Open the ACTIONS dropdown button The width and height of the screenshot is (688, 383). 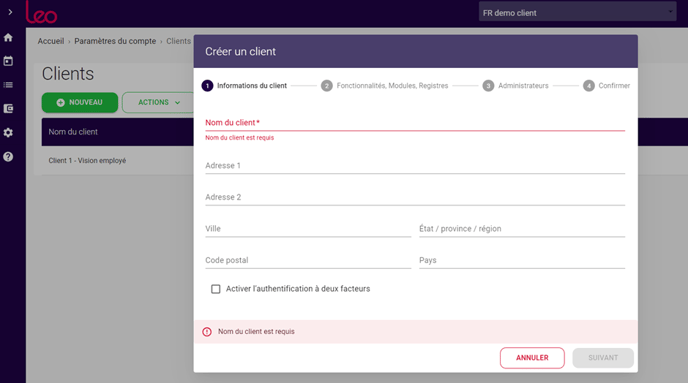tap(158, 102)
